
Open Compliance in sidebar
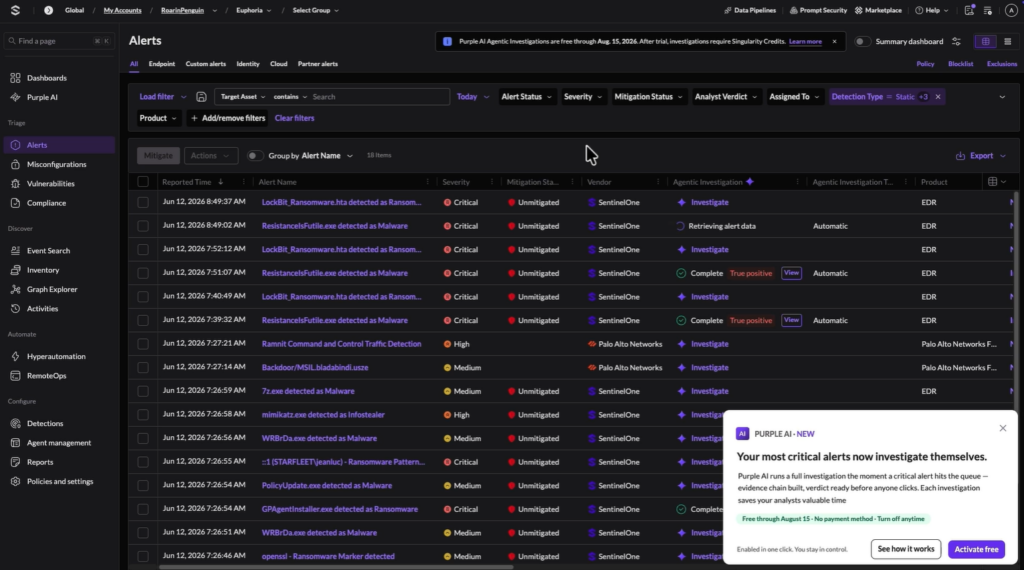(46, 203)
